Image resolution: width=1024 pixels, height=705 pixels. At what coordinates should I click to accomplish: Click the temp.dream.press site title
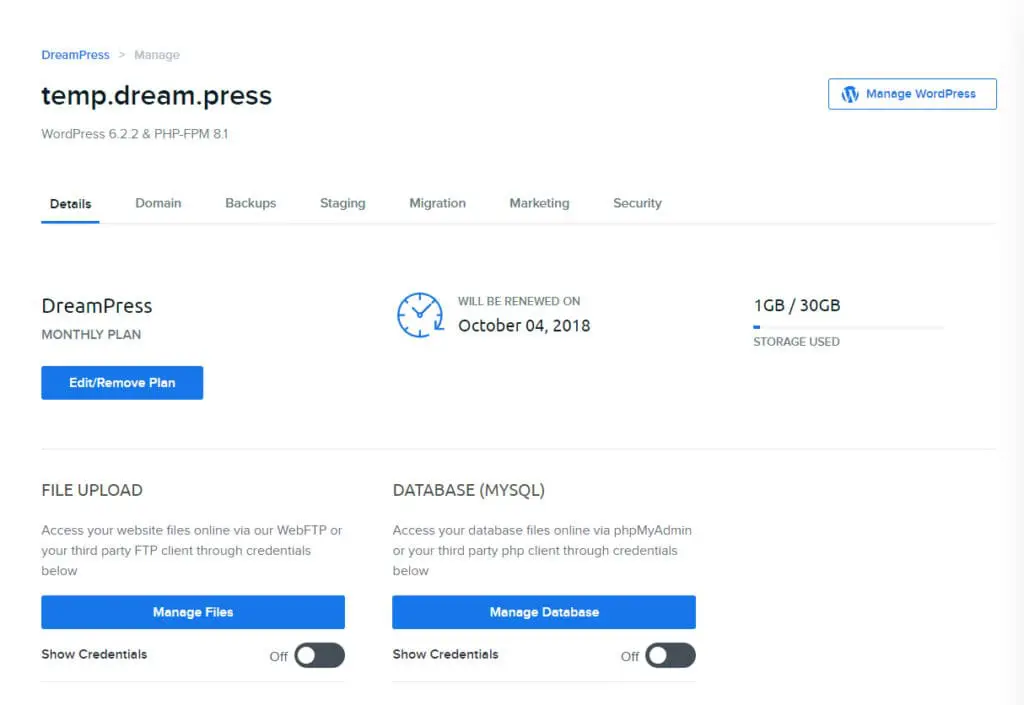click(x=156, y=96)
